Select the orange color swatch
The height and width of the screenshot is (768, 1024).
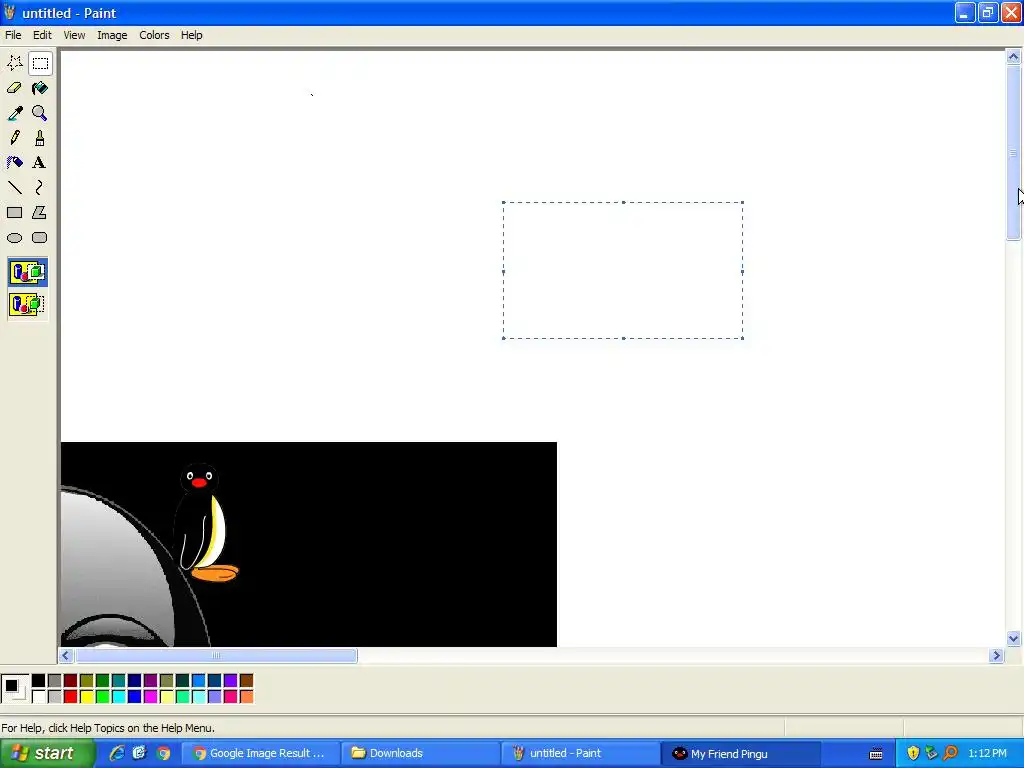tap(246, 697)
